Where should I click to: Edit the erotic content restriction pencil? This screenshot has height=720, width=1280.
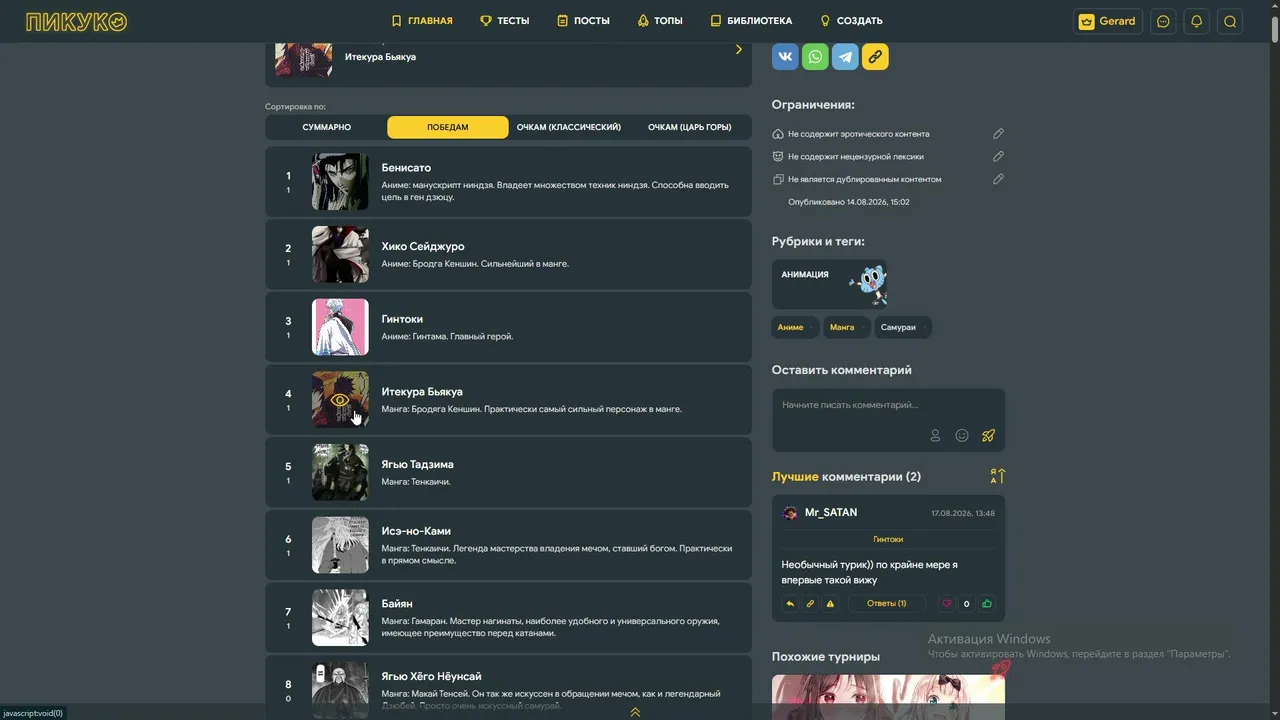click(x=998, y=134)
